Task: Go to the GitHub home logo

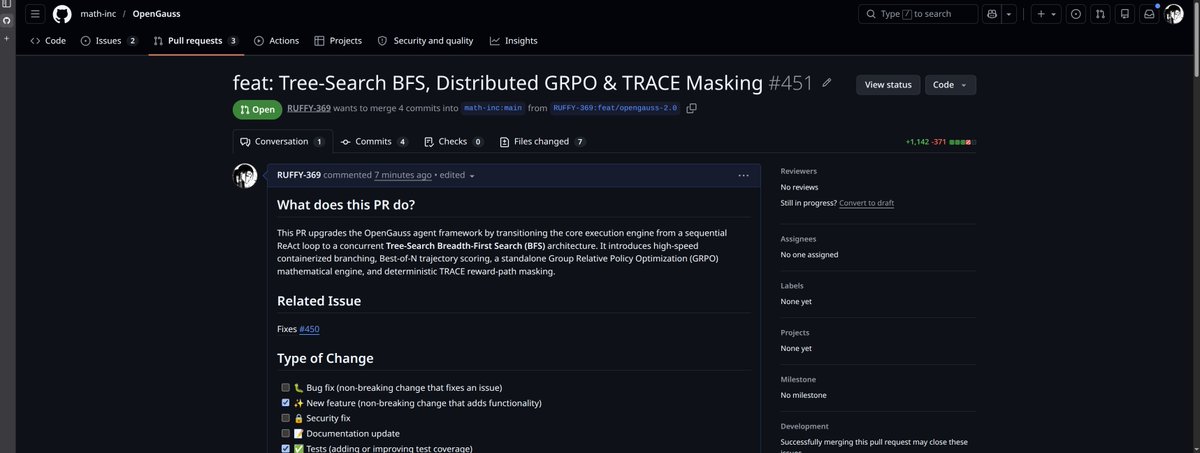Action: (x=62, y=14)
